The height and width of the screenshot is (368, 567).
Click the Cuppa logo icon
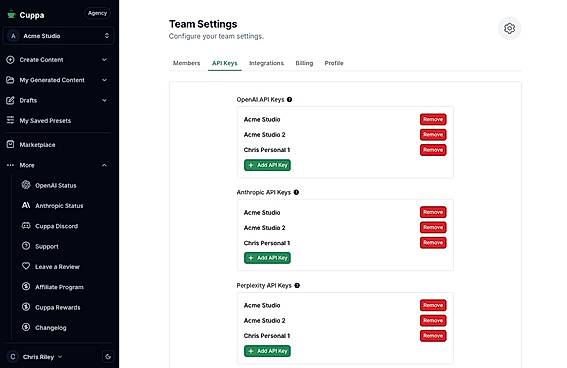(x=11, y=14)
